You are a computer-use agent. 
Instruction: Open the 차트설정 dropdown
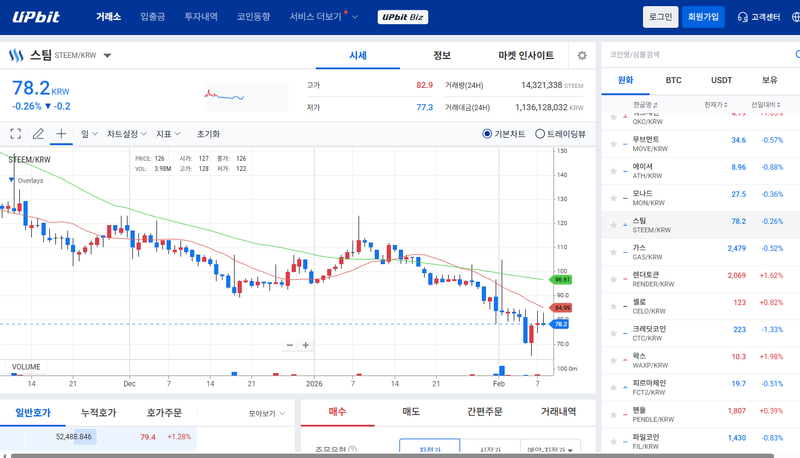coord(126,133)
